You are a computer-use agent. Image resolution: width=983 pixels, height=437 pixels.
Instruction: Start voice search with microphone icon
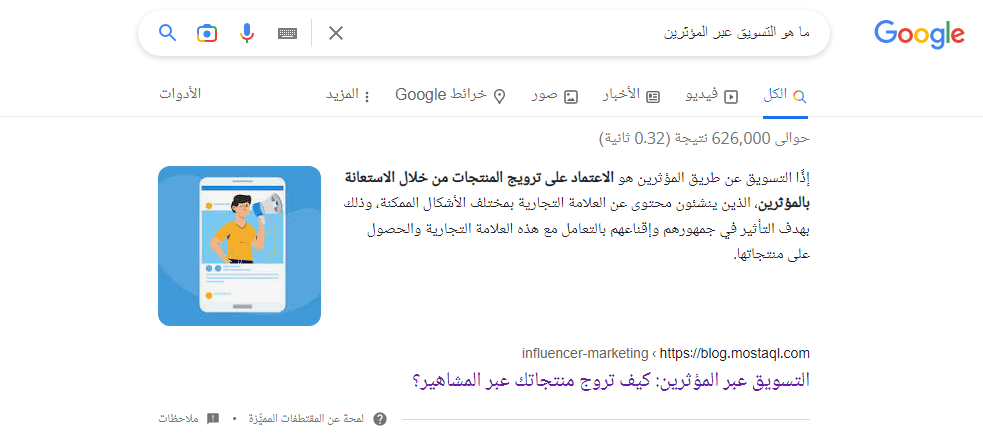(247, 33)
